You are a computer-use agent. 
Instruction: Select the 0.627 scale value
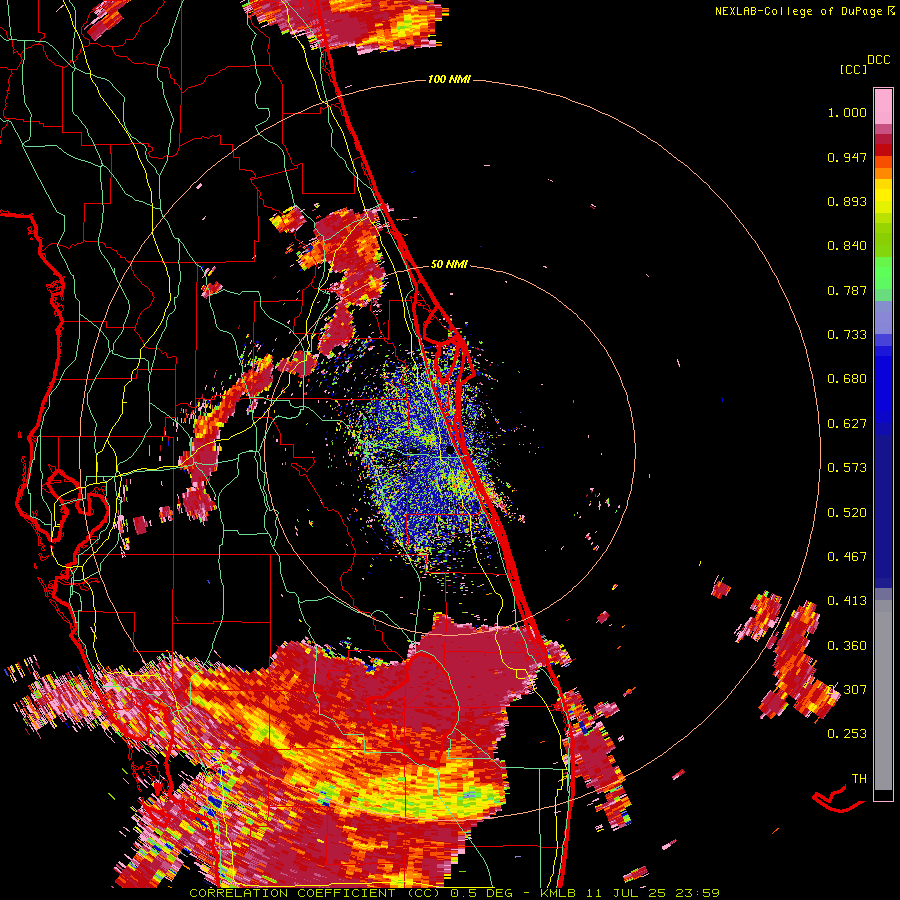[847, 424]
